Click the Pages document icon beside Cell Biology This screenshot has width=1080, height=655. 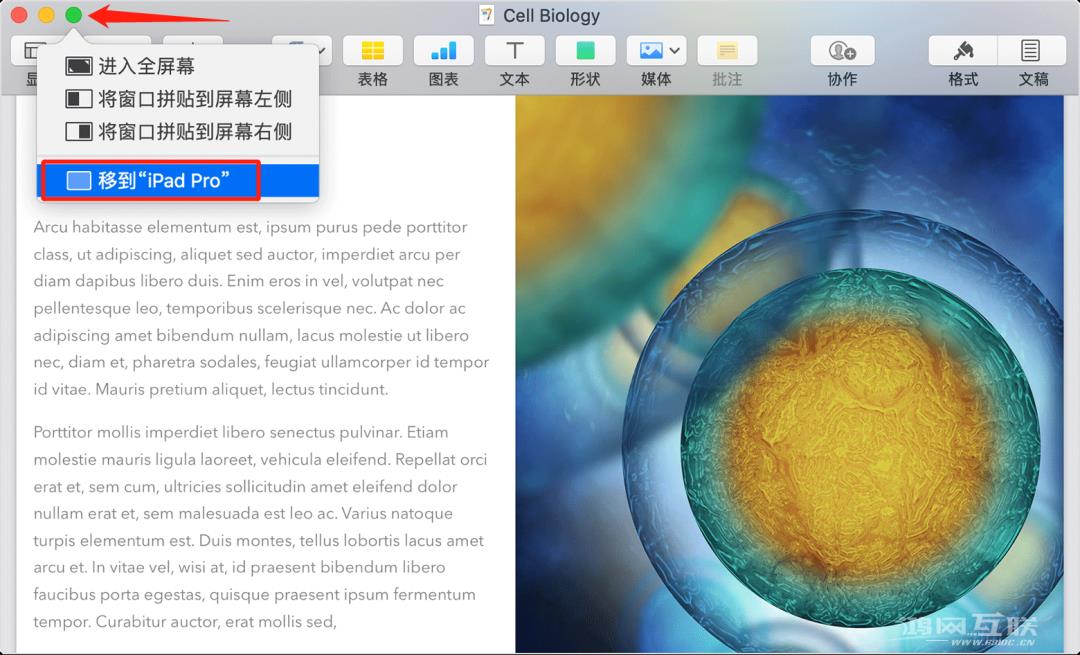tap(487, 15)
